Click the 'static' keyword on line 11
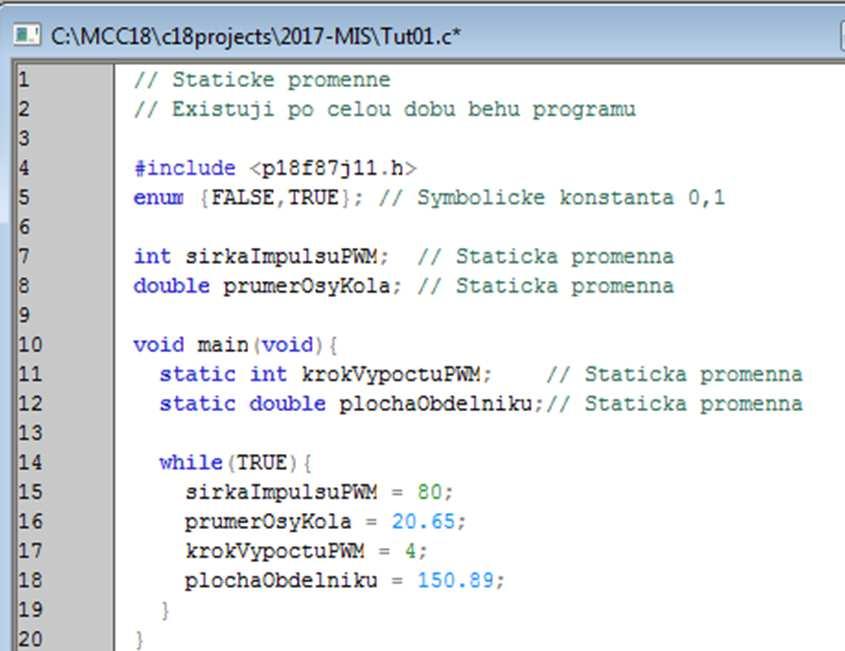This screenshot has width=845, height=651. [x=198, y=374]
